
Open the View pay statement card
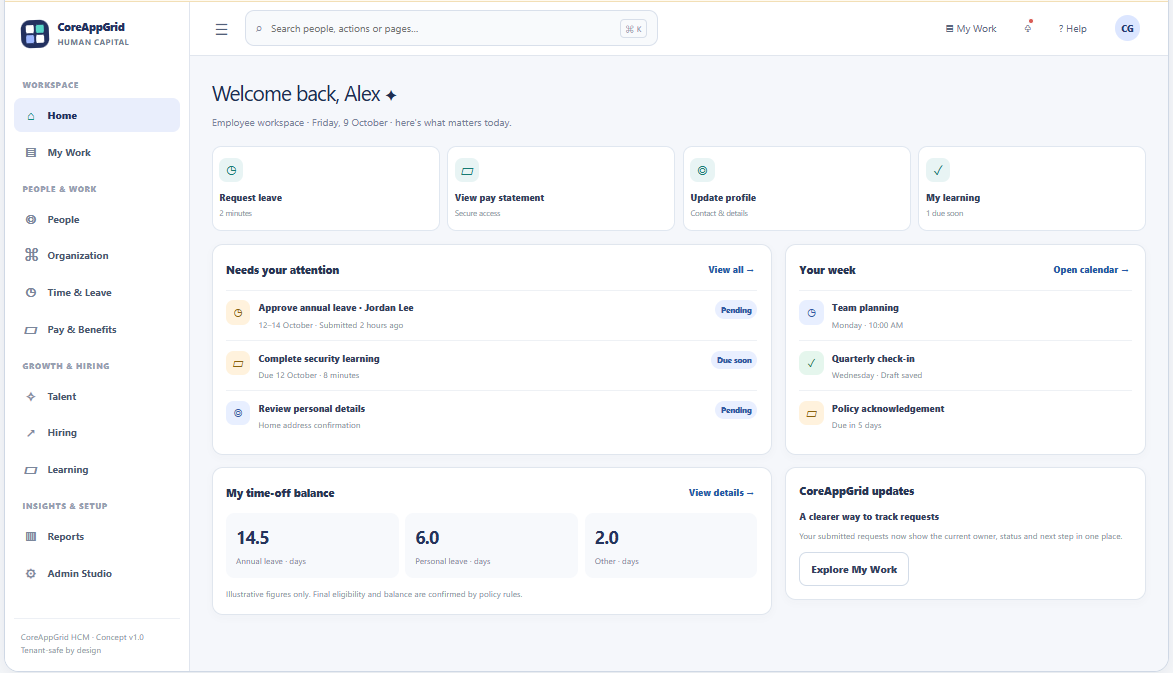[560, 188]
